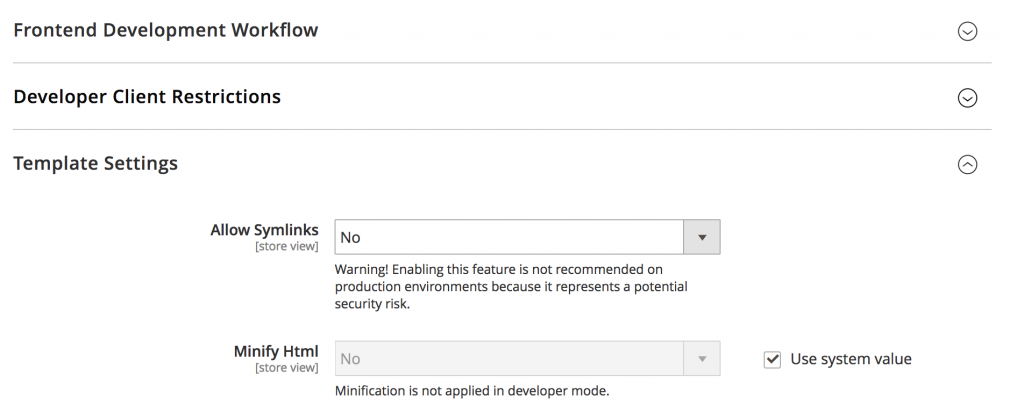Click the Developer Client Restrictions section title
This screenshot has width=1024, height=404.
(147, 97)
